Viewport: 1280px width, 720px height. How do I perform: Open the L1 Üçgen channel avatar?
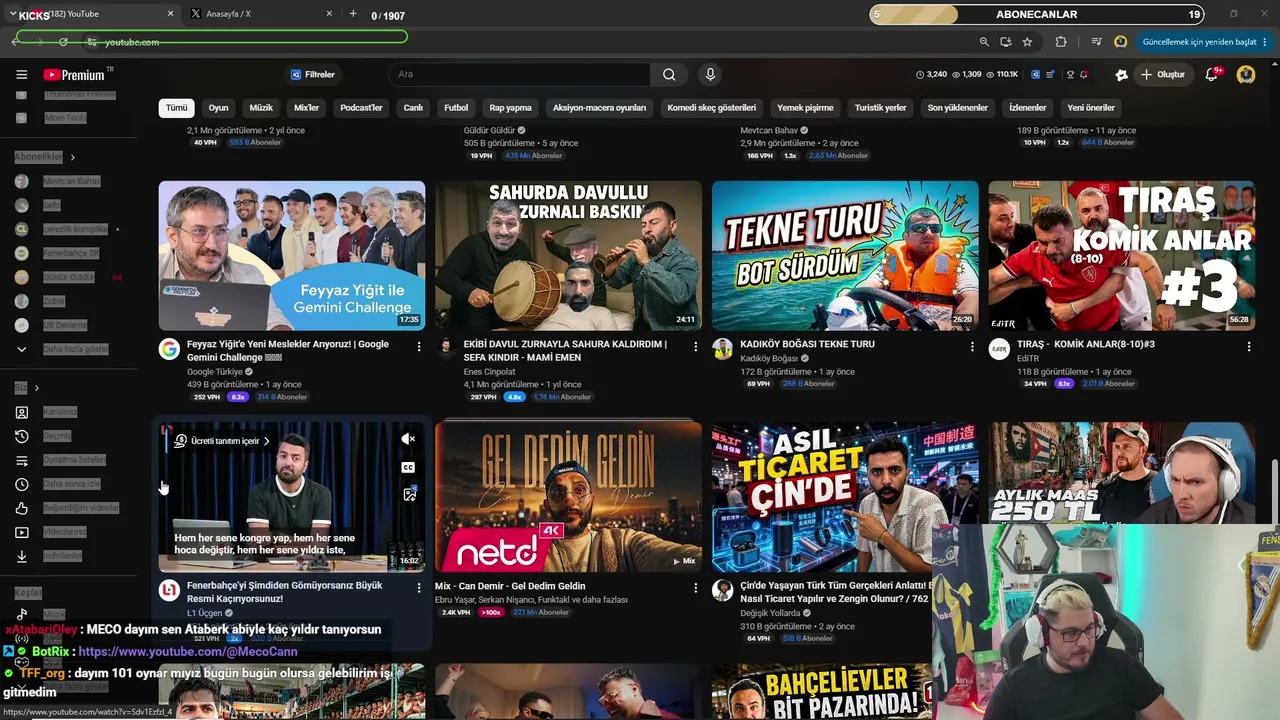click(169, 591)
